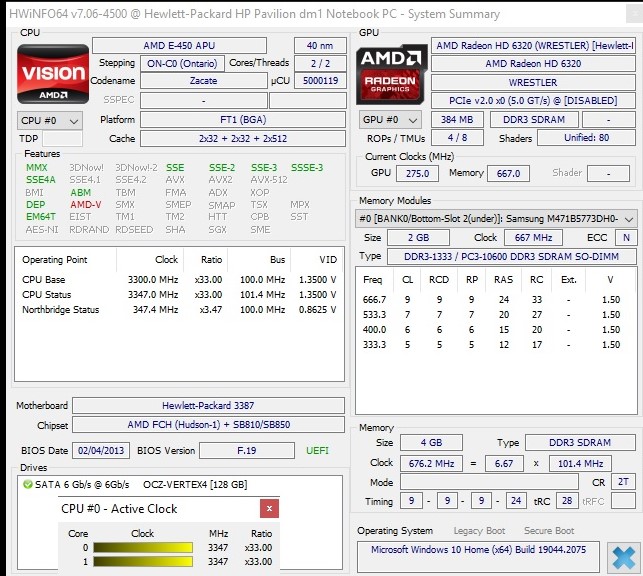The image size is (643, 576).
Task: Click the blue X close button bottom right
Action: 623,558
